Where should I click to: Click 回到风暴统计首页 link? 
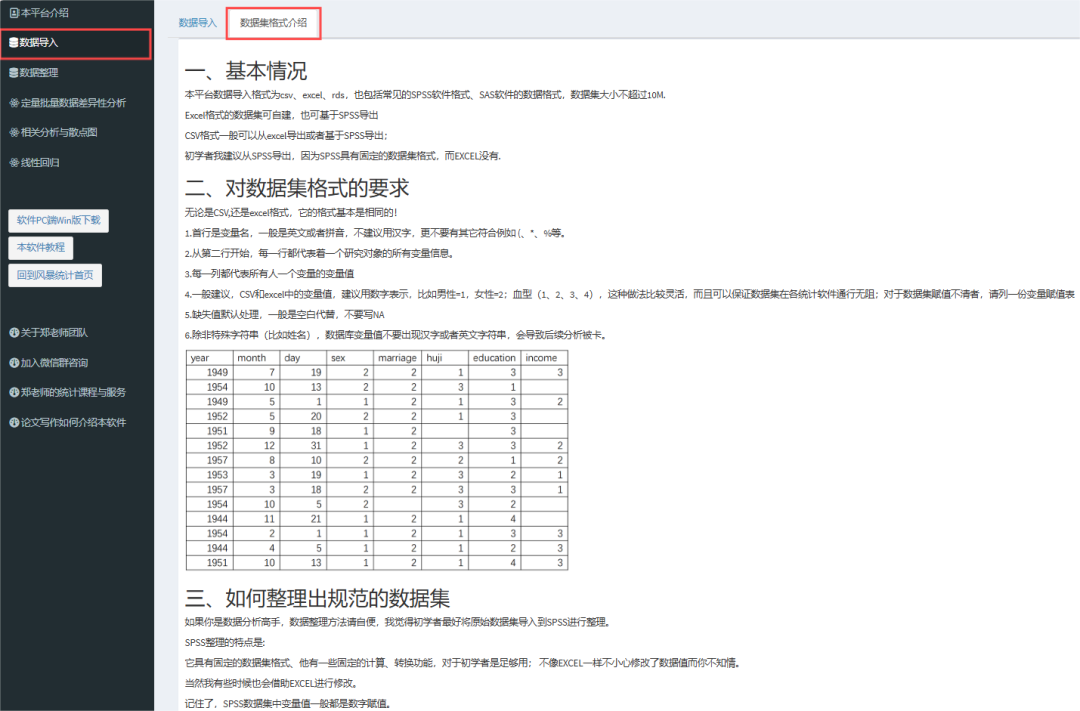click(x=55, y=274)
